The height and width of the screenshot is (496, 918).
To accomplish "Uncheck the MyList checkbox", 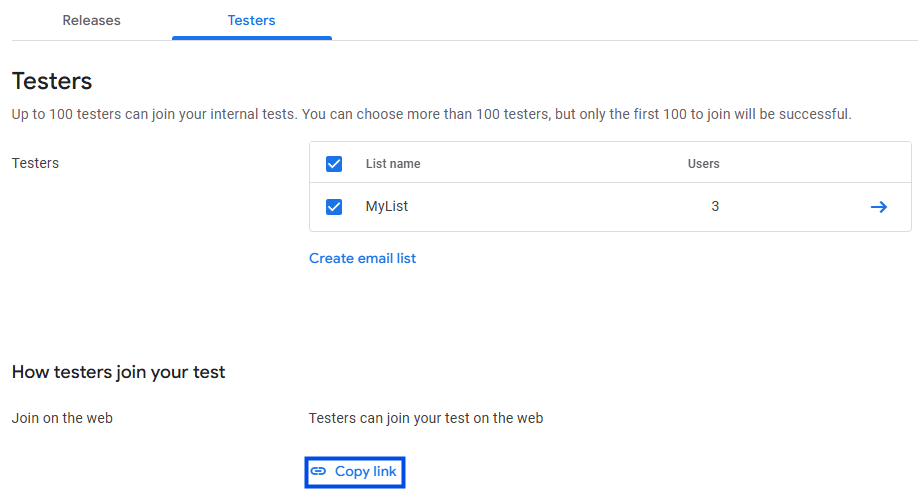I will pyautogui.click(x=334, y=207).
